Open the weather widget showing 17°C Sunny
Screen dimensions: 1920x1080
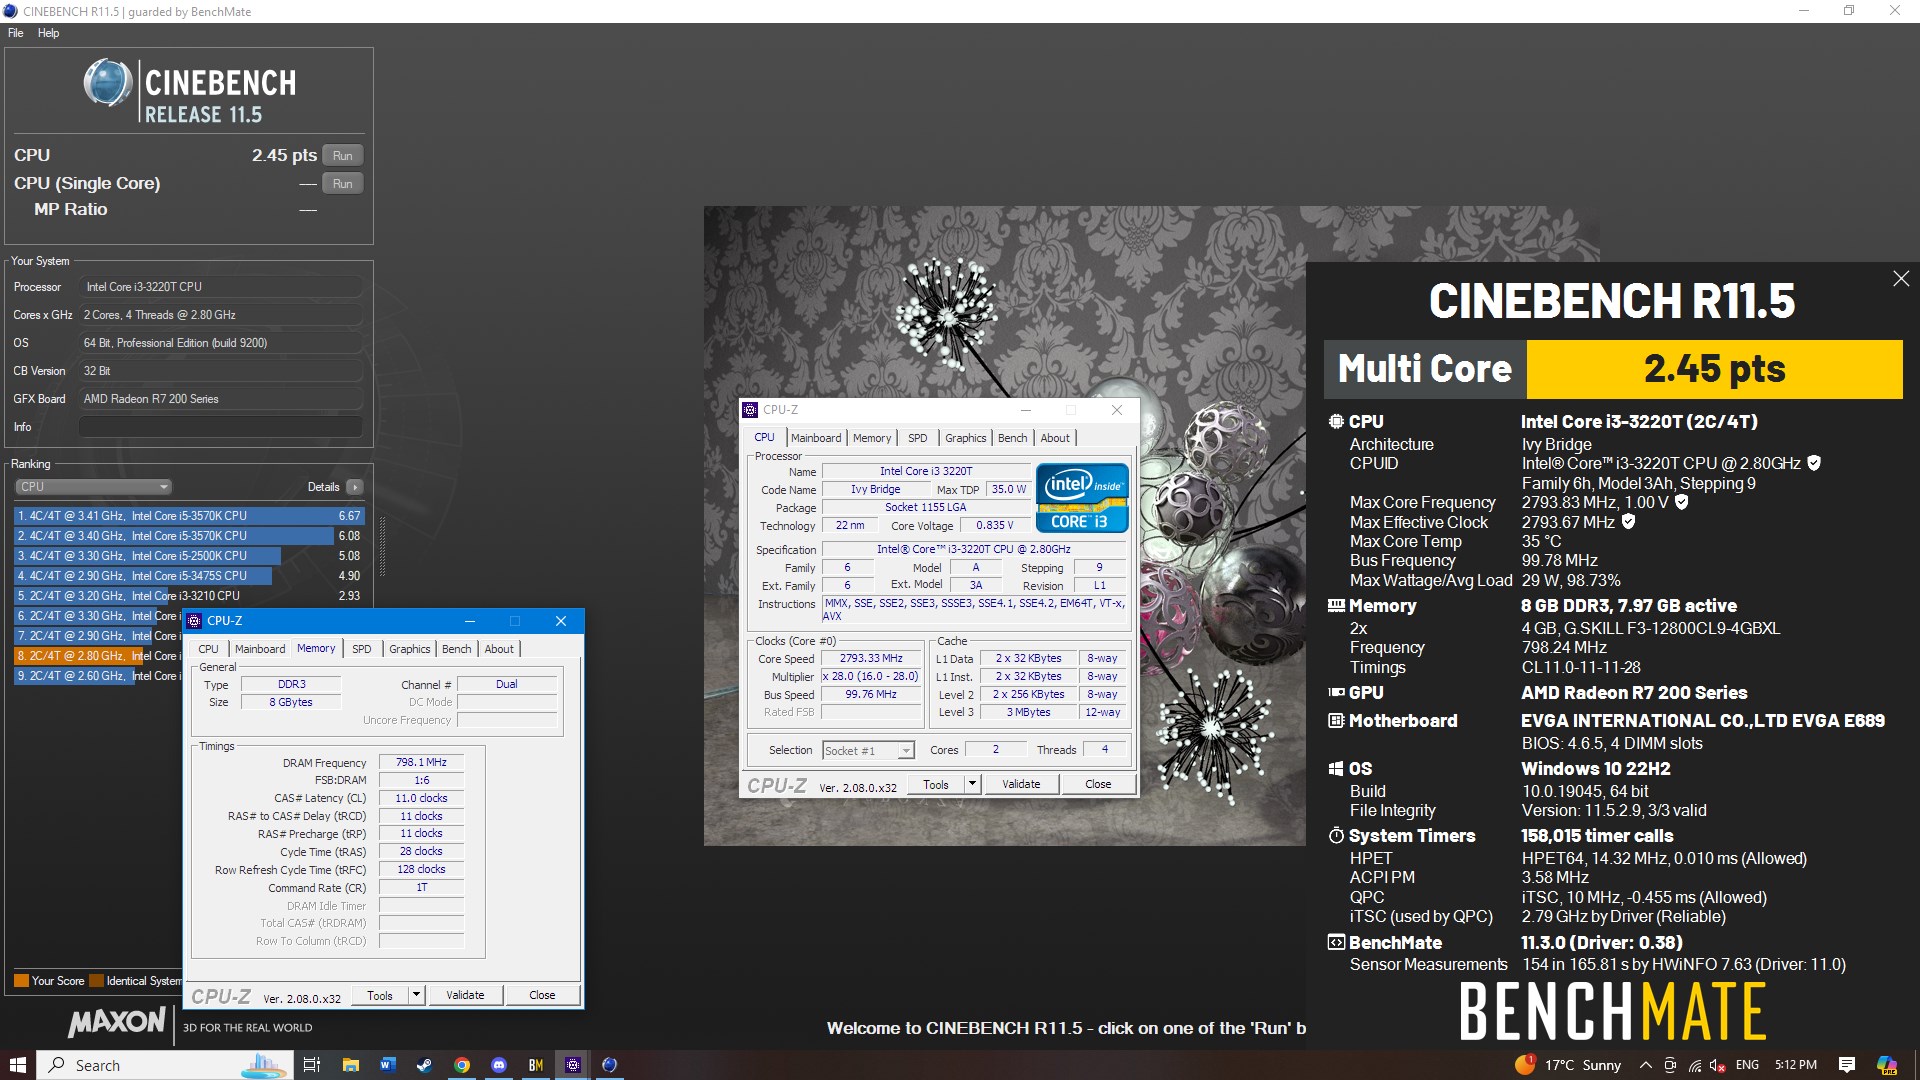[x=1569, y=1065]
